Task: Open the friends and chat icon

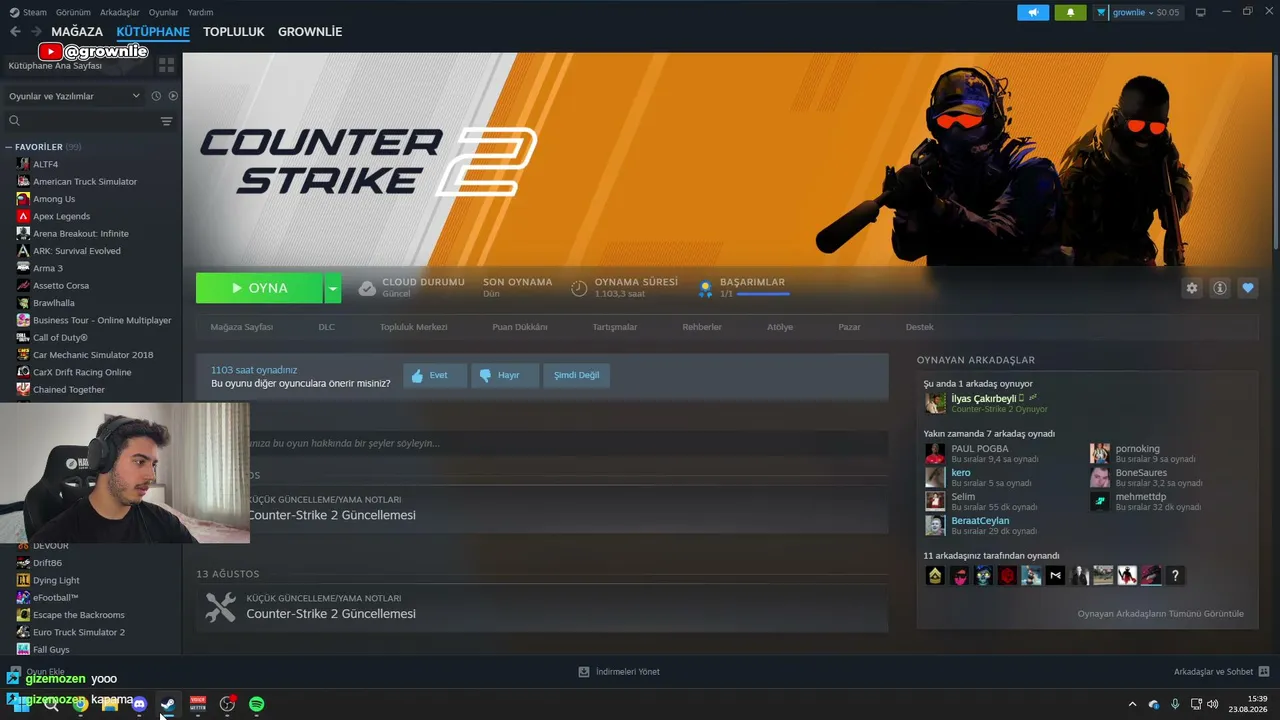Action: [1263, 671]
